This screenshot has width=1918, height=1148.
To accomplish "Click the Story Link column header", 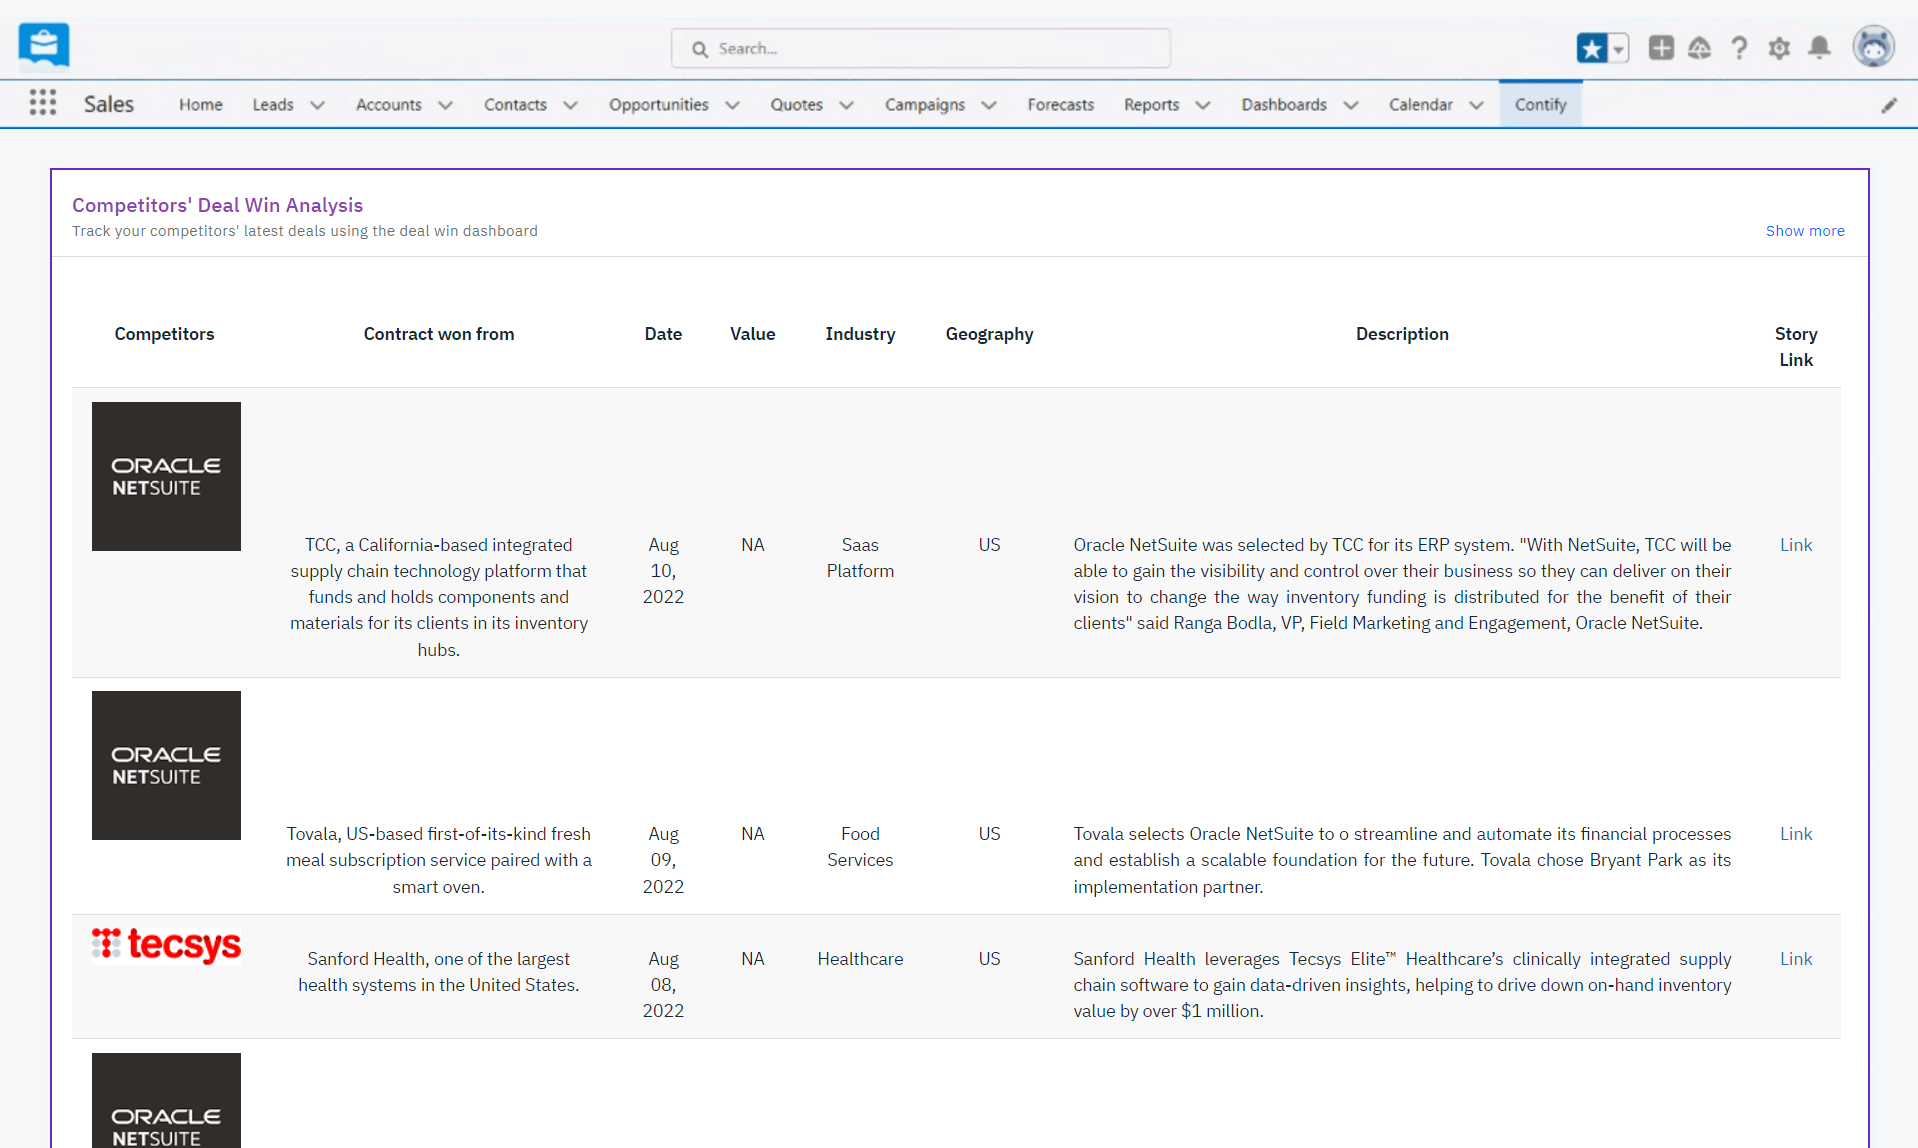I will click(x=1796, y=347).
